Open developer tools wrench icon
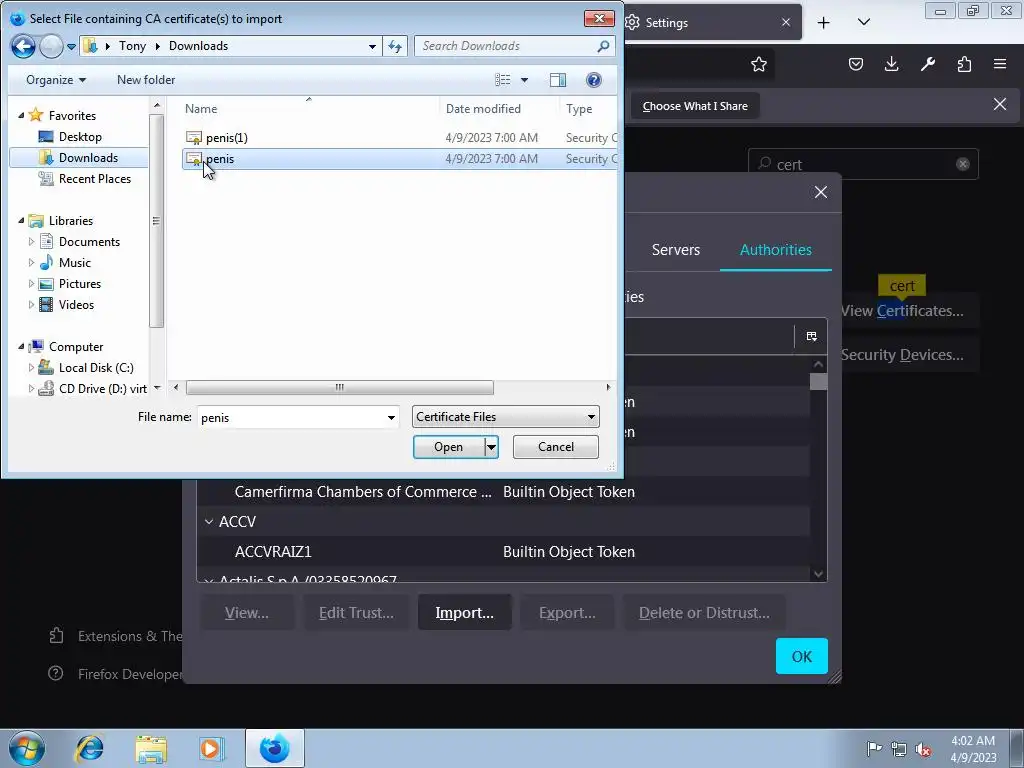This screenshot has height=768, width=1024. pyautogui.click(x=927, y=64)
